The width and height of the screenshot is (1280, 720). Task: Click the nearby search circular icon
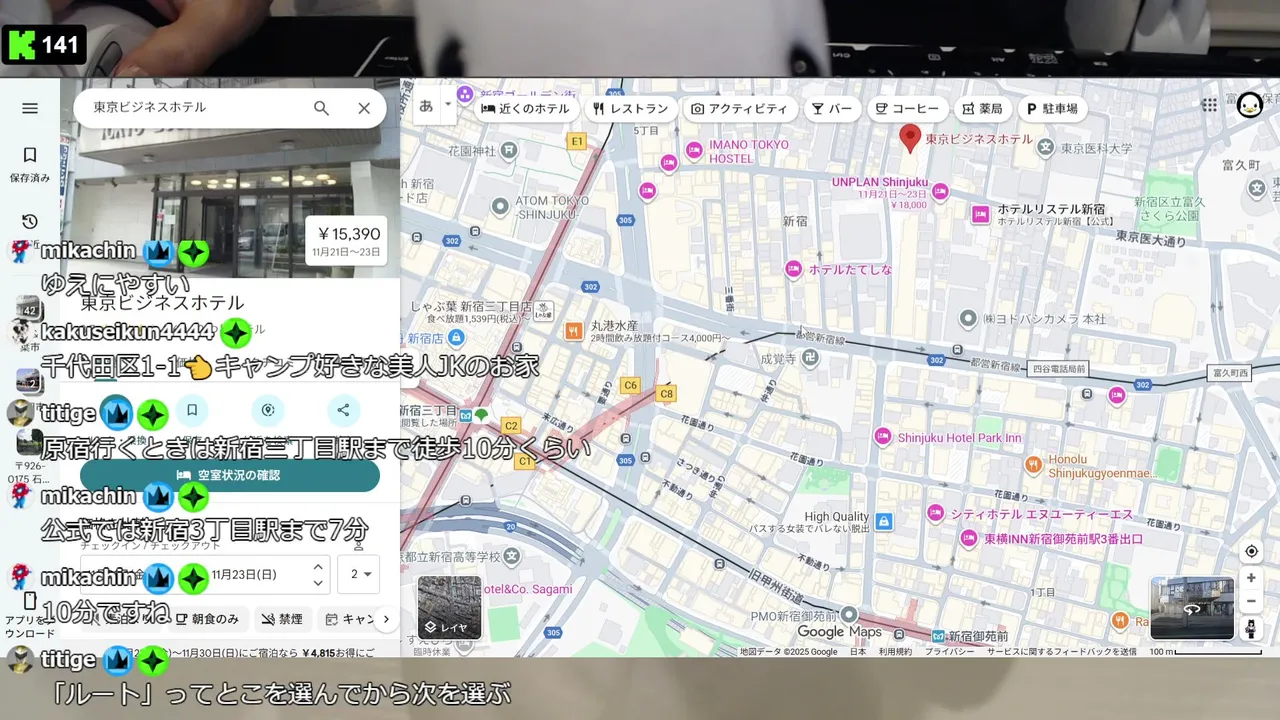267,409
